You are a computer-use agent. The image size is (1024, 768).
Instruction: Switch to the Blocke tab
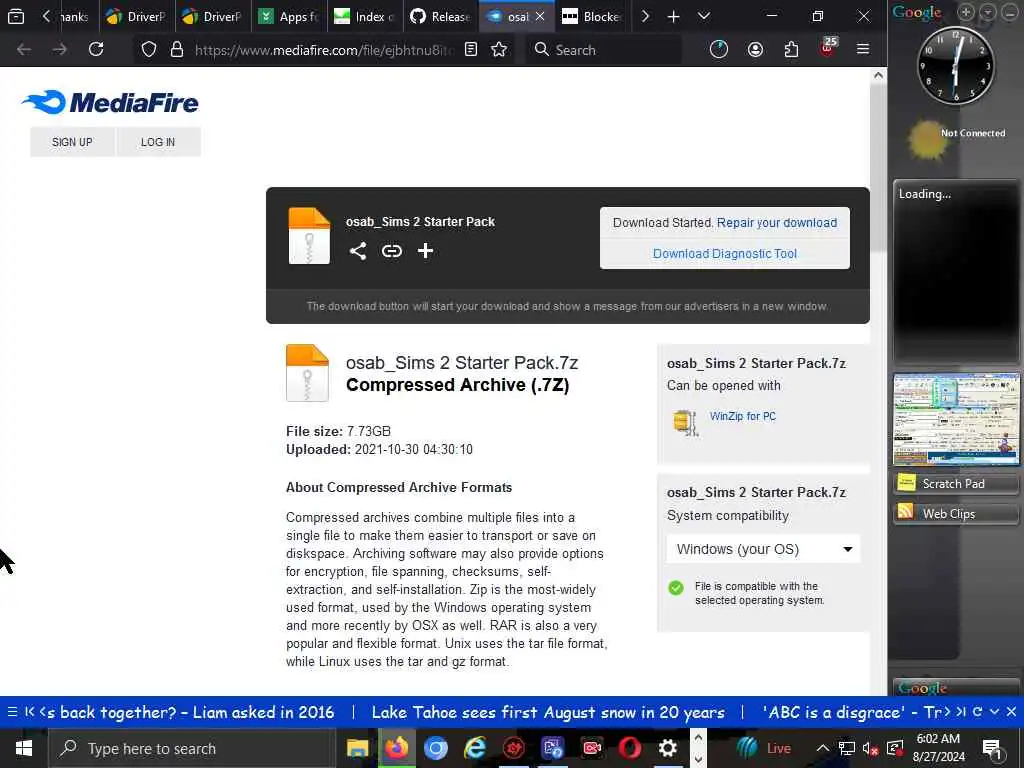tap(592, 16)
